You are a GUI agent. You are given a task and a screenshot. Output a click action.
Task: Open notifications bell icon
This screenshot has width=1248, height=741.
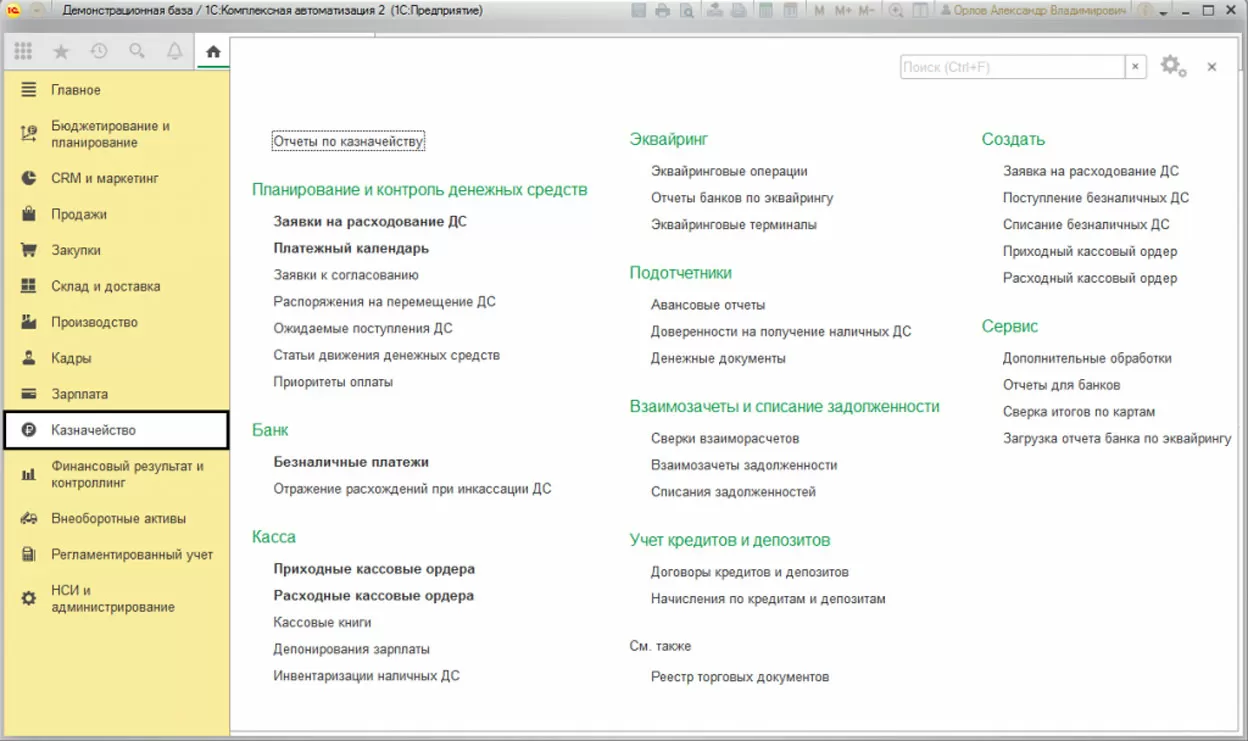click(x=175, y=51)
